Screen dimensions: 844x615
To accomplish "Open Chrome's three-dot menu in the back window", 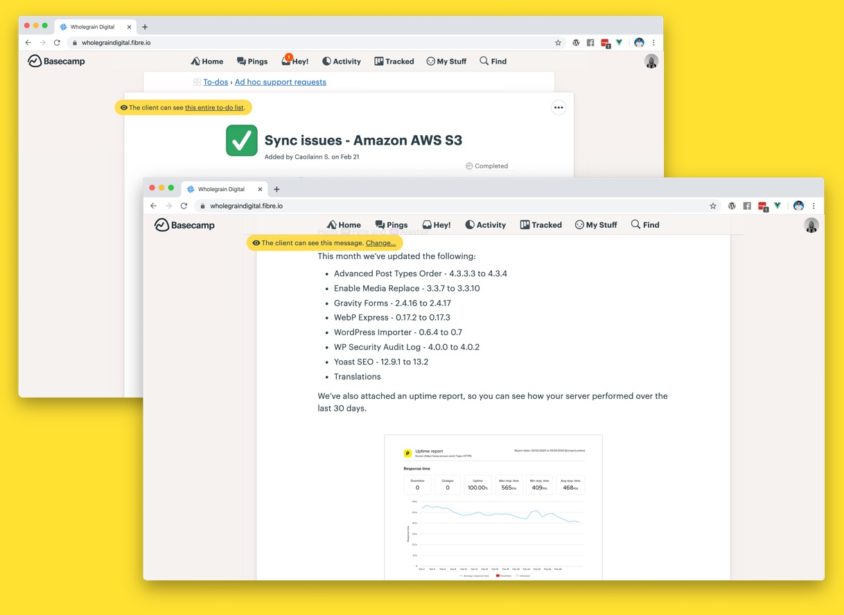I will click(x=653, y=43).
